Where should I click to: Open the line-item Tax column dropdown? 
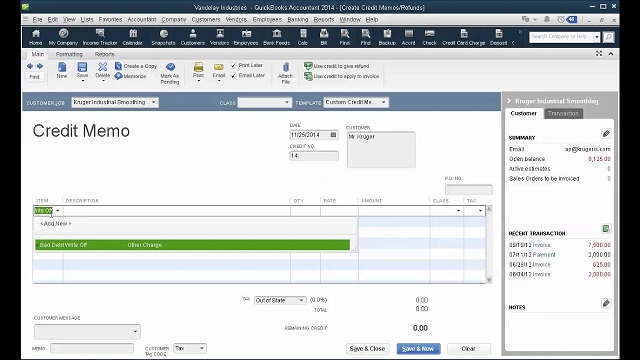click(x=480, y=211)
